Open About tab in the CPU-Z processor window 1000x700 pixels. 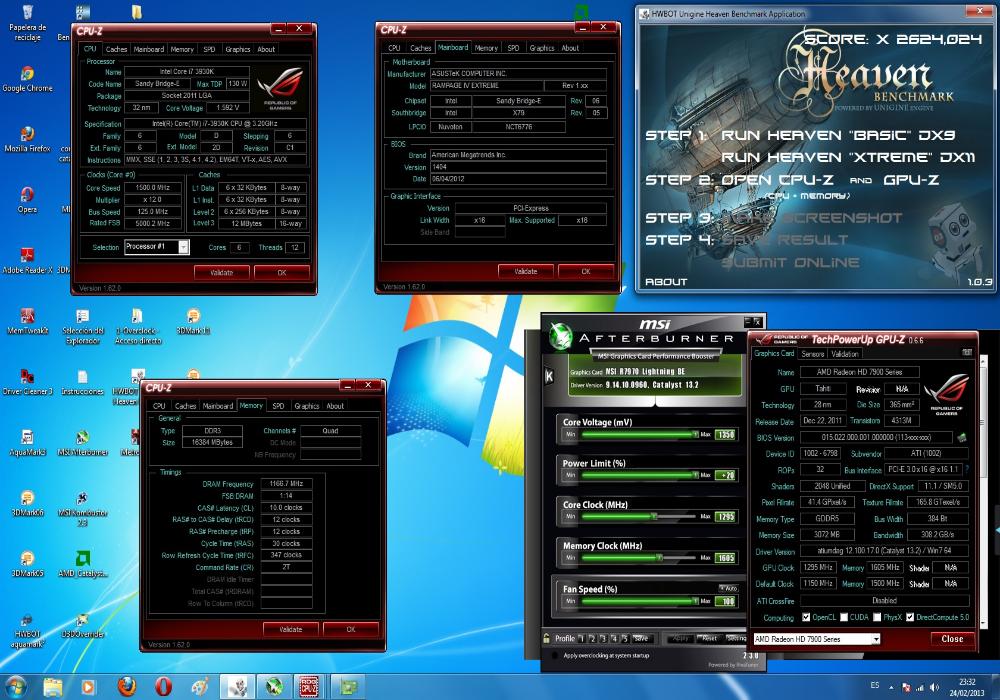click(x=266, y=49)
